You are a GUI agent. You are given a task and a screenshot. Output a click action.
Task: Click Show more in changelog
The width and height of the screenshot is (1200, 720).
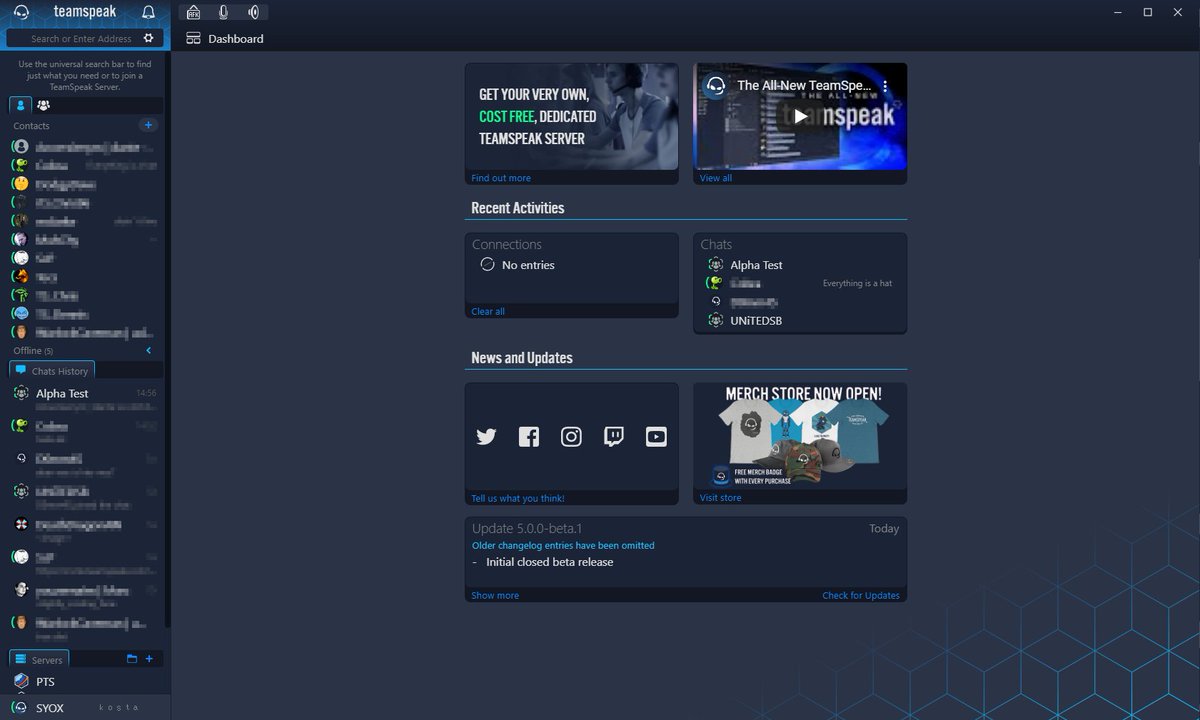click(x=495, y=595)
